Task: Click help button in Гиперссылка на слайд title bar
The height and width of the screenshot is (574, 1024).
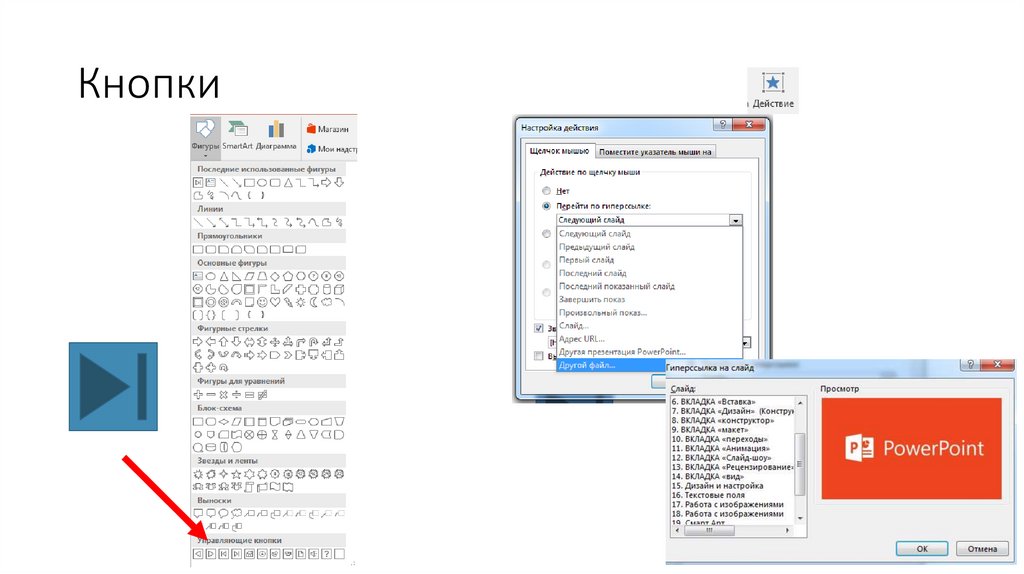Action: 970,364
